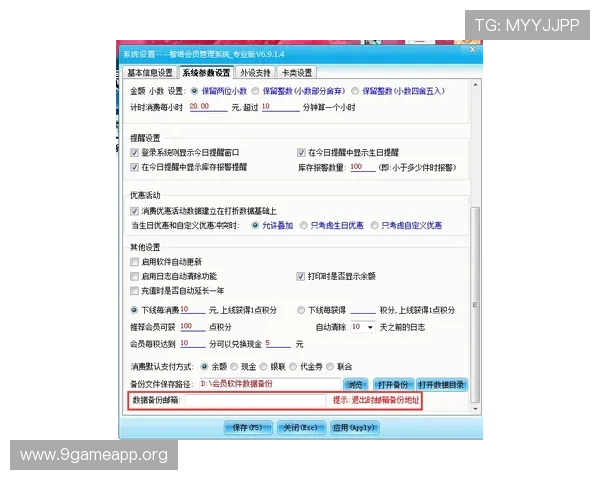Enable 启用软件自动更新 checkbox

134,262
